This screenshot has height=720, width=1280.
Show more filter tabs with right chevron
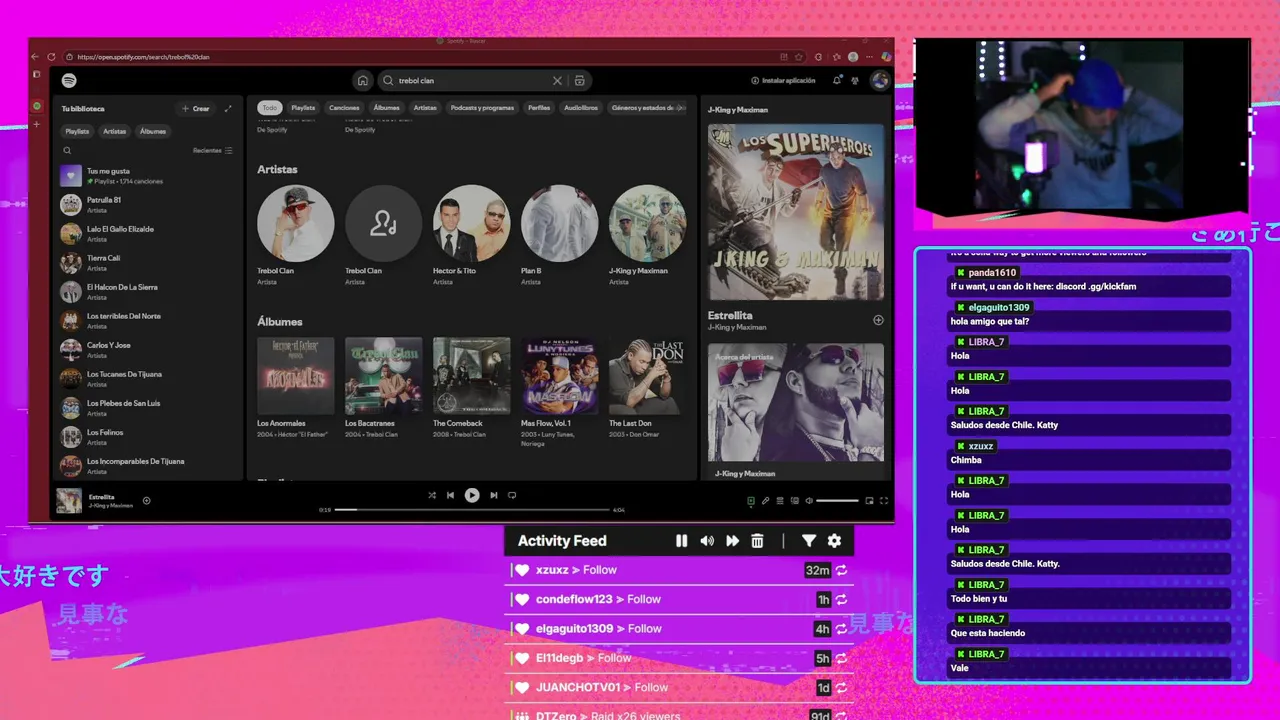point(682,107)
